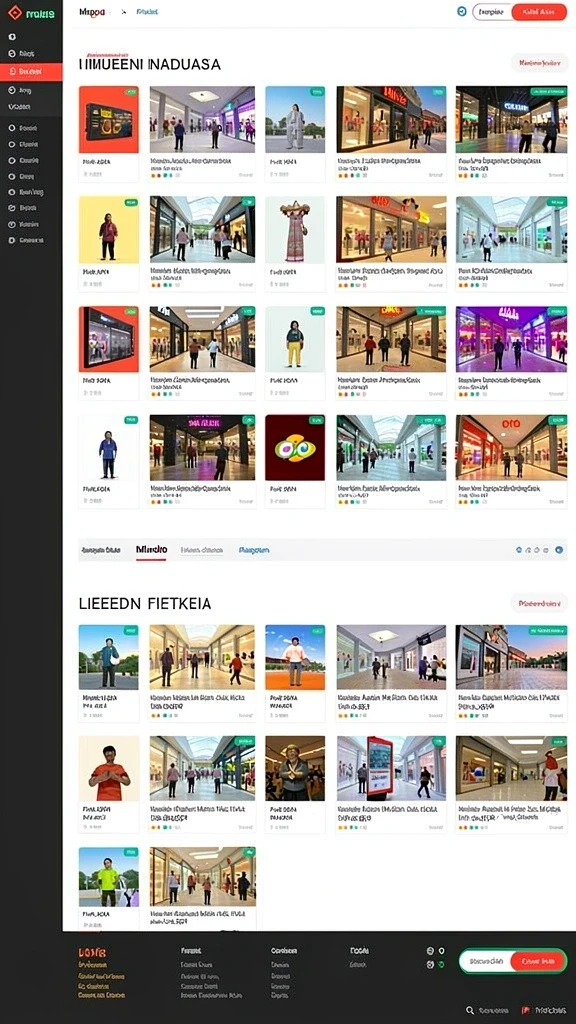Open the mall card with the red kiosk display
Screen dimensions: 576x1024
391,784
